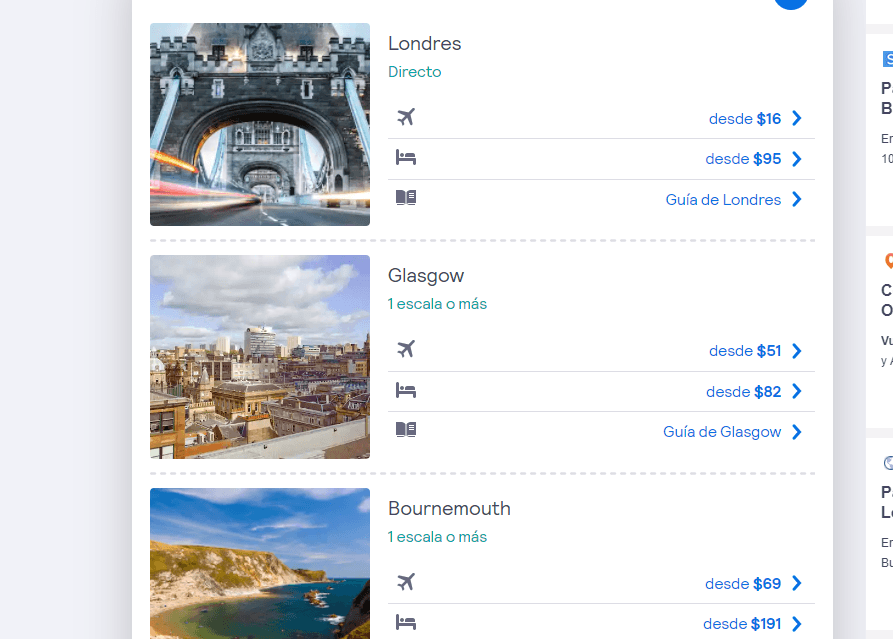Click the Tower Bridge photo for Londres
893x639 pixels.
(259, 124)
